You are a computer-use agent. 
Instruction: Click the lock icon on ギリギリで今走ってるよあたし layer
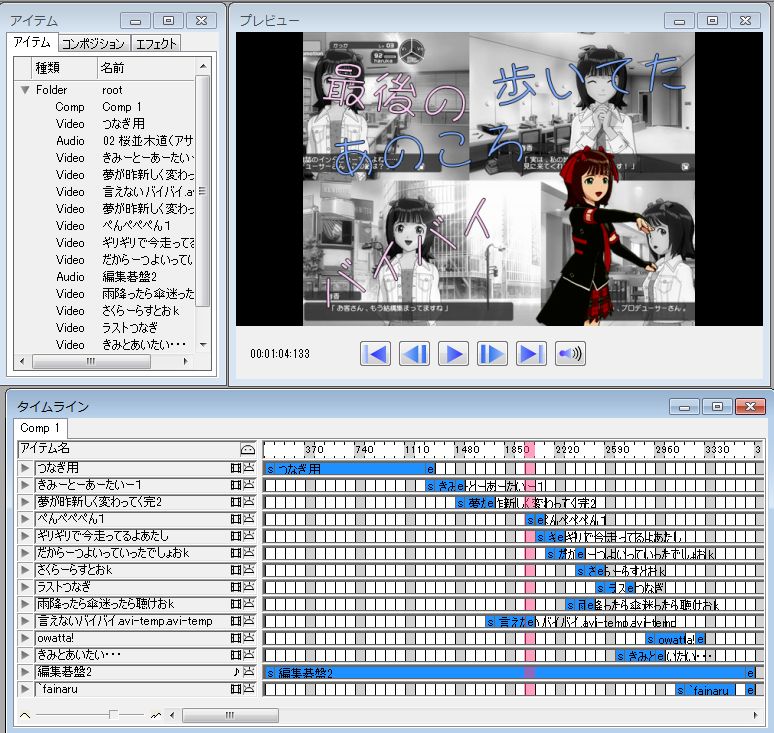click(249, 536)
